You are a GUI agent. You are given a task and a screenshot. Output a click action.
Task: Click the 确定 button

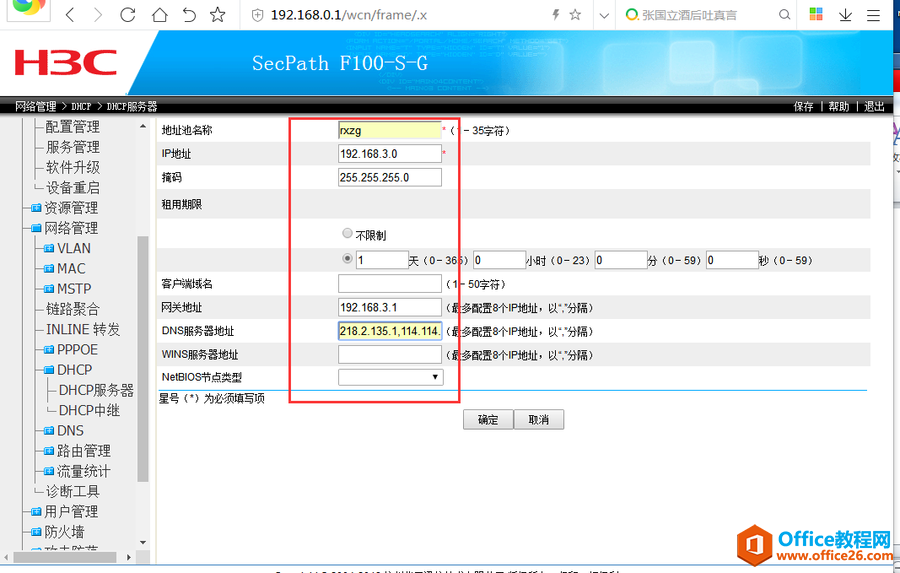click(x=488, y=420)
